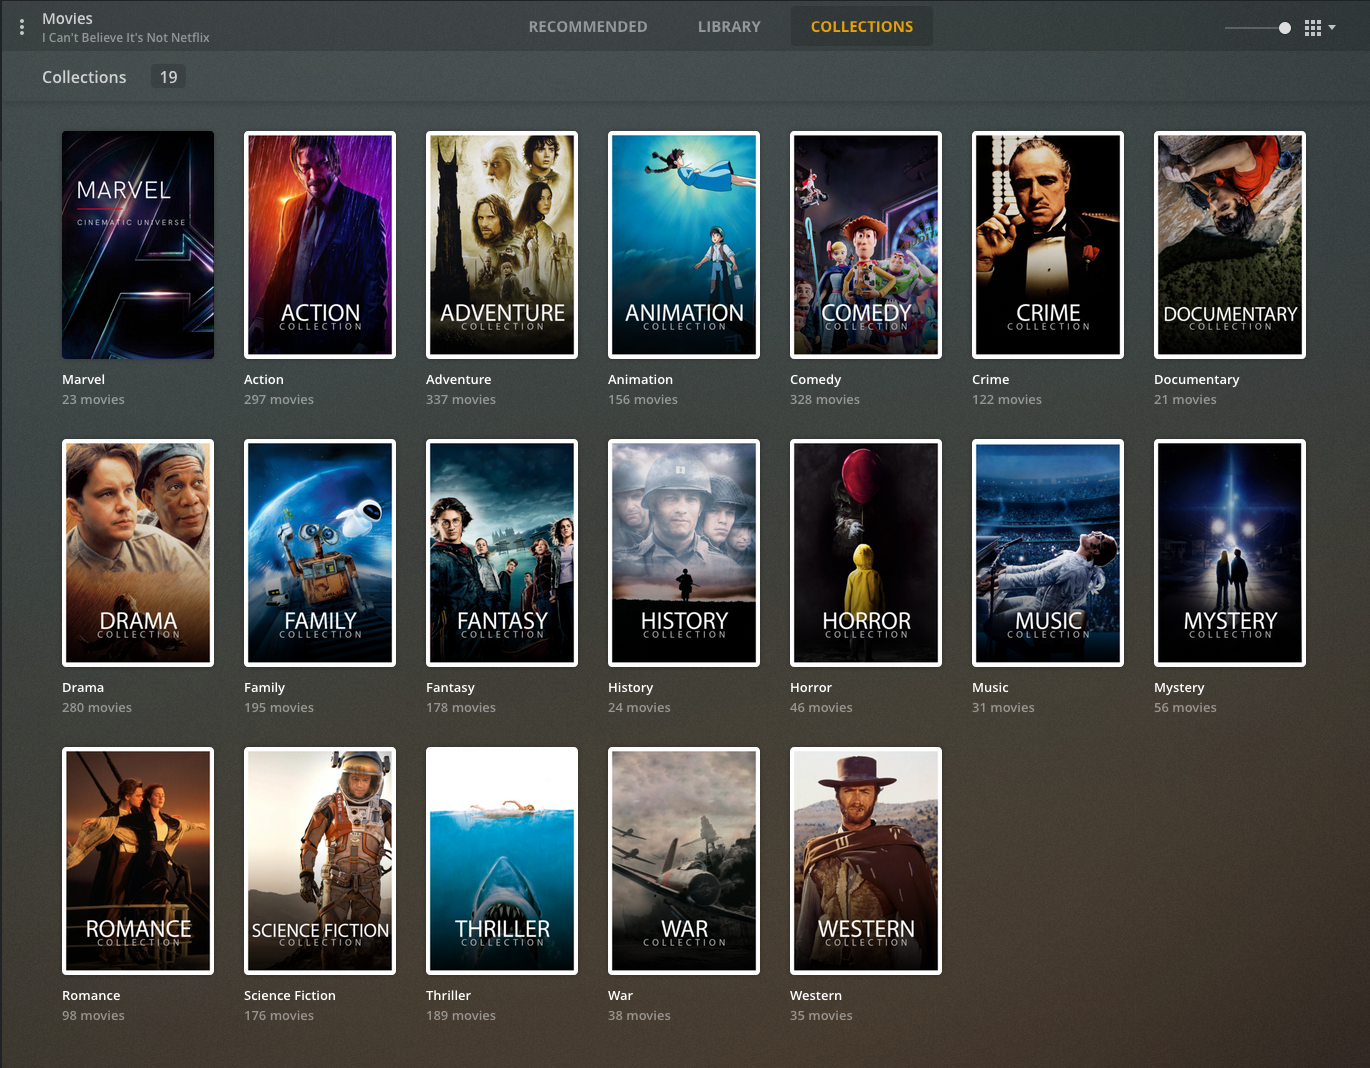Open the Music collection poster
Viewport: 1370px width, 1068px height.
pyautogui.click(x=1048, y=553)
